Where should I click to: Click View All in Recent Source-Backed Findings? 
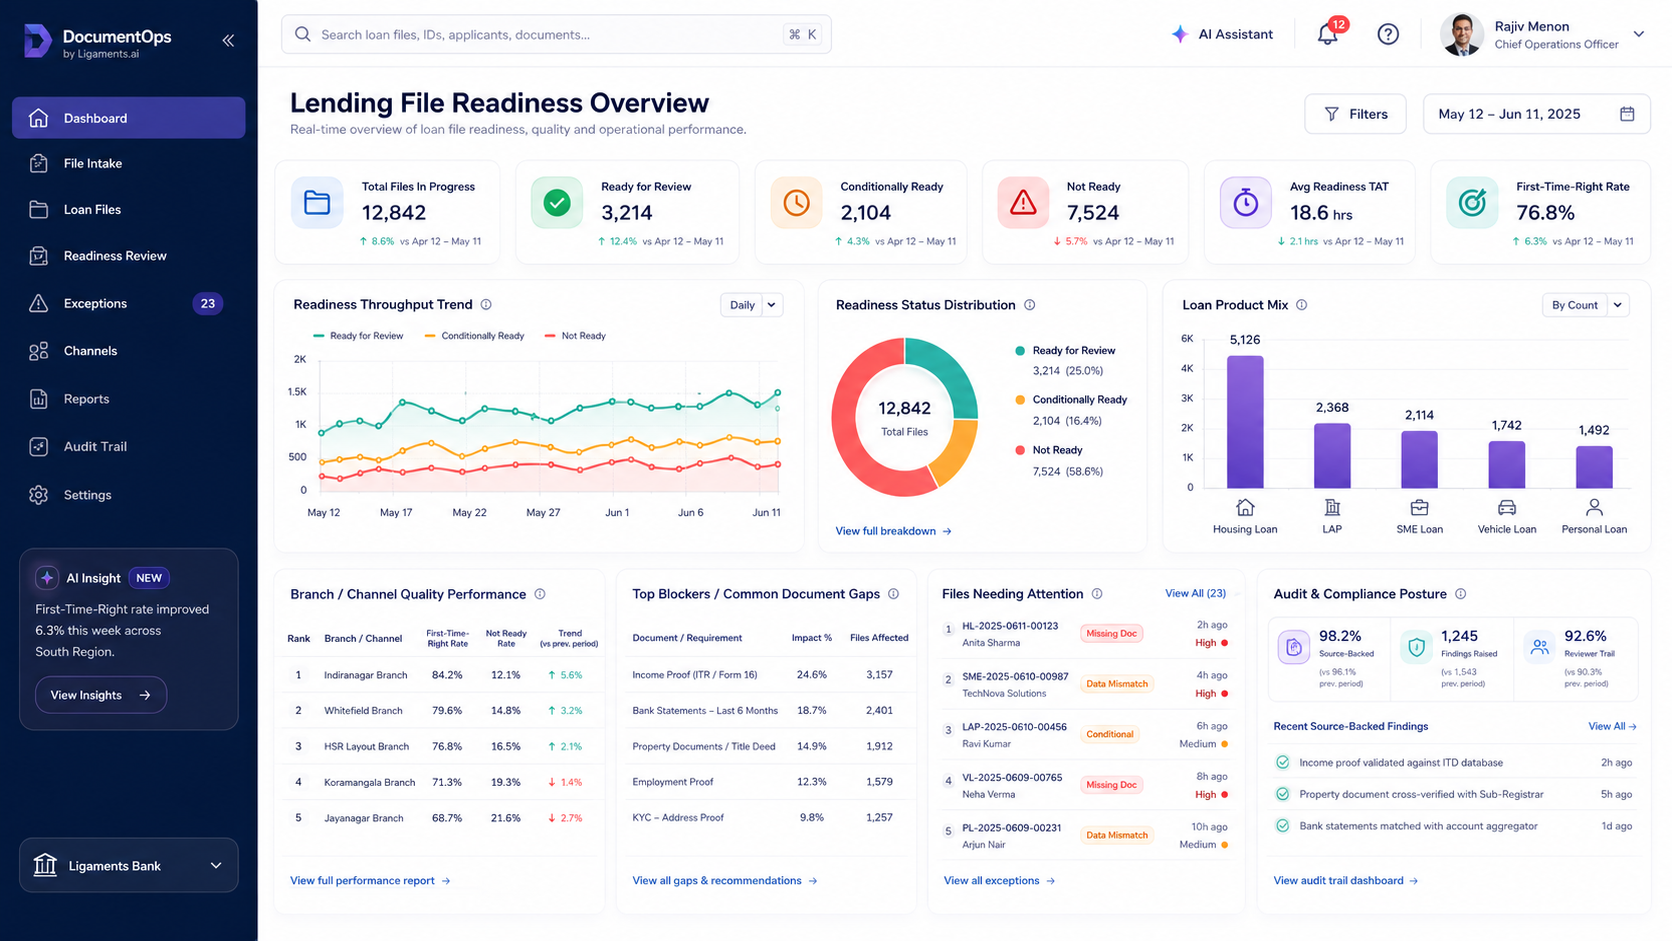[x=1612, y=726]
